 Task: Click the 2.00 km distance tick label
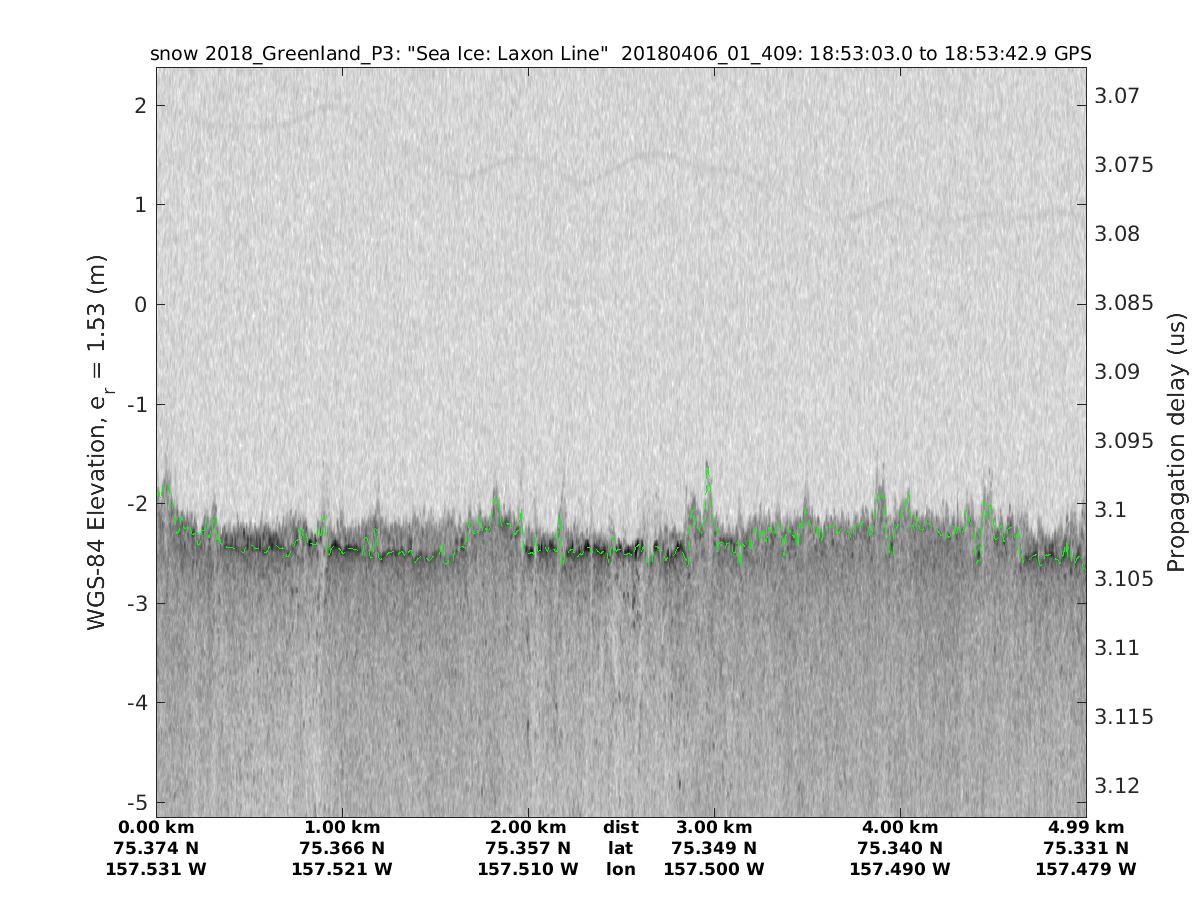tap(528, 827)
